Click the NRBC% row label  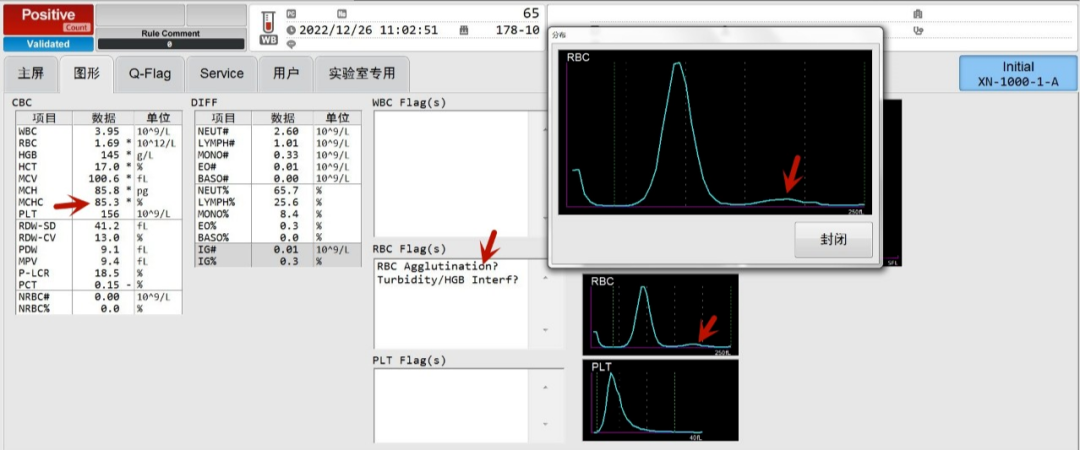click(x=32, y=309)
